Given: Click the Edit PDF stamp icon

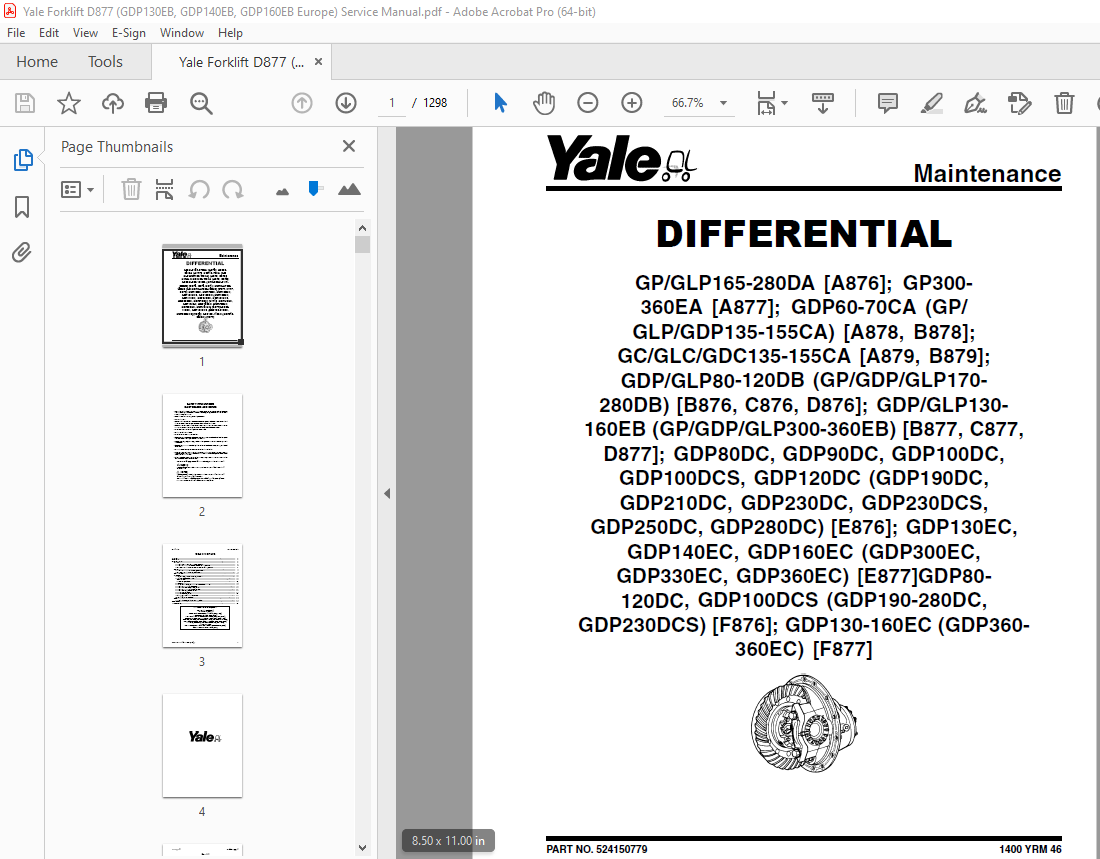Looking at the screenshot, I should (1019, 103).
